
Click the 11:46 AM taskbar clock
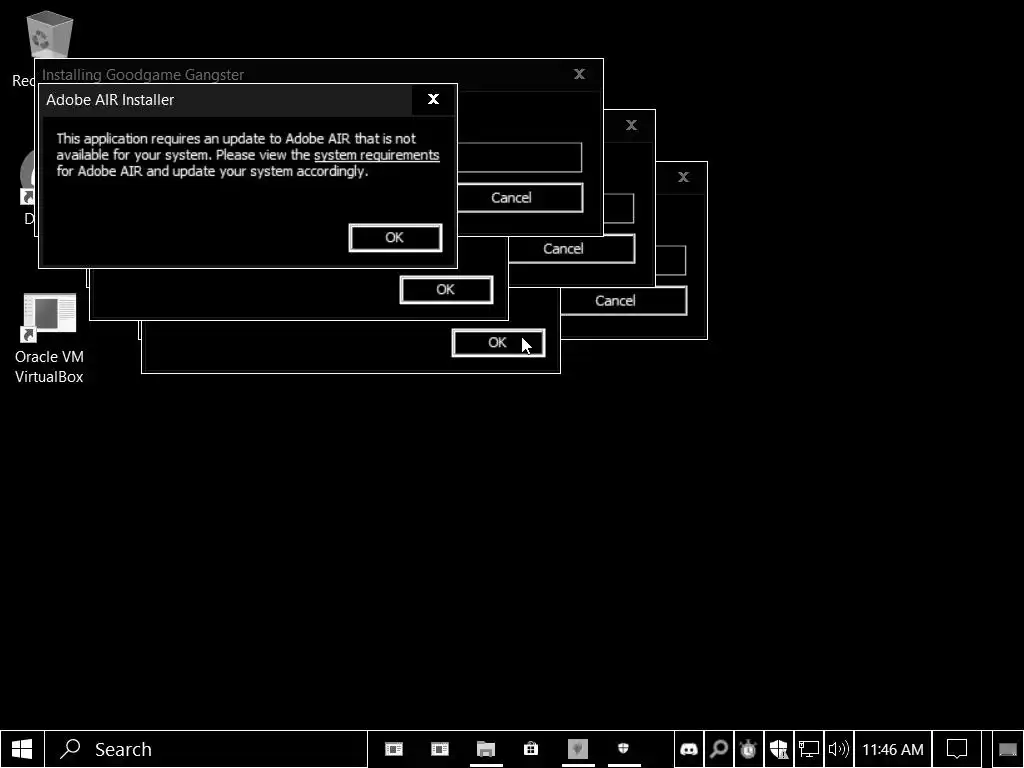pyautogui.click(x=893, y=750)
